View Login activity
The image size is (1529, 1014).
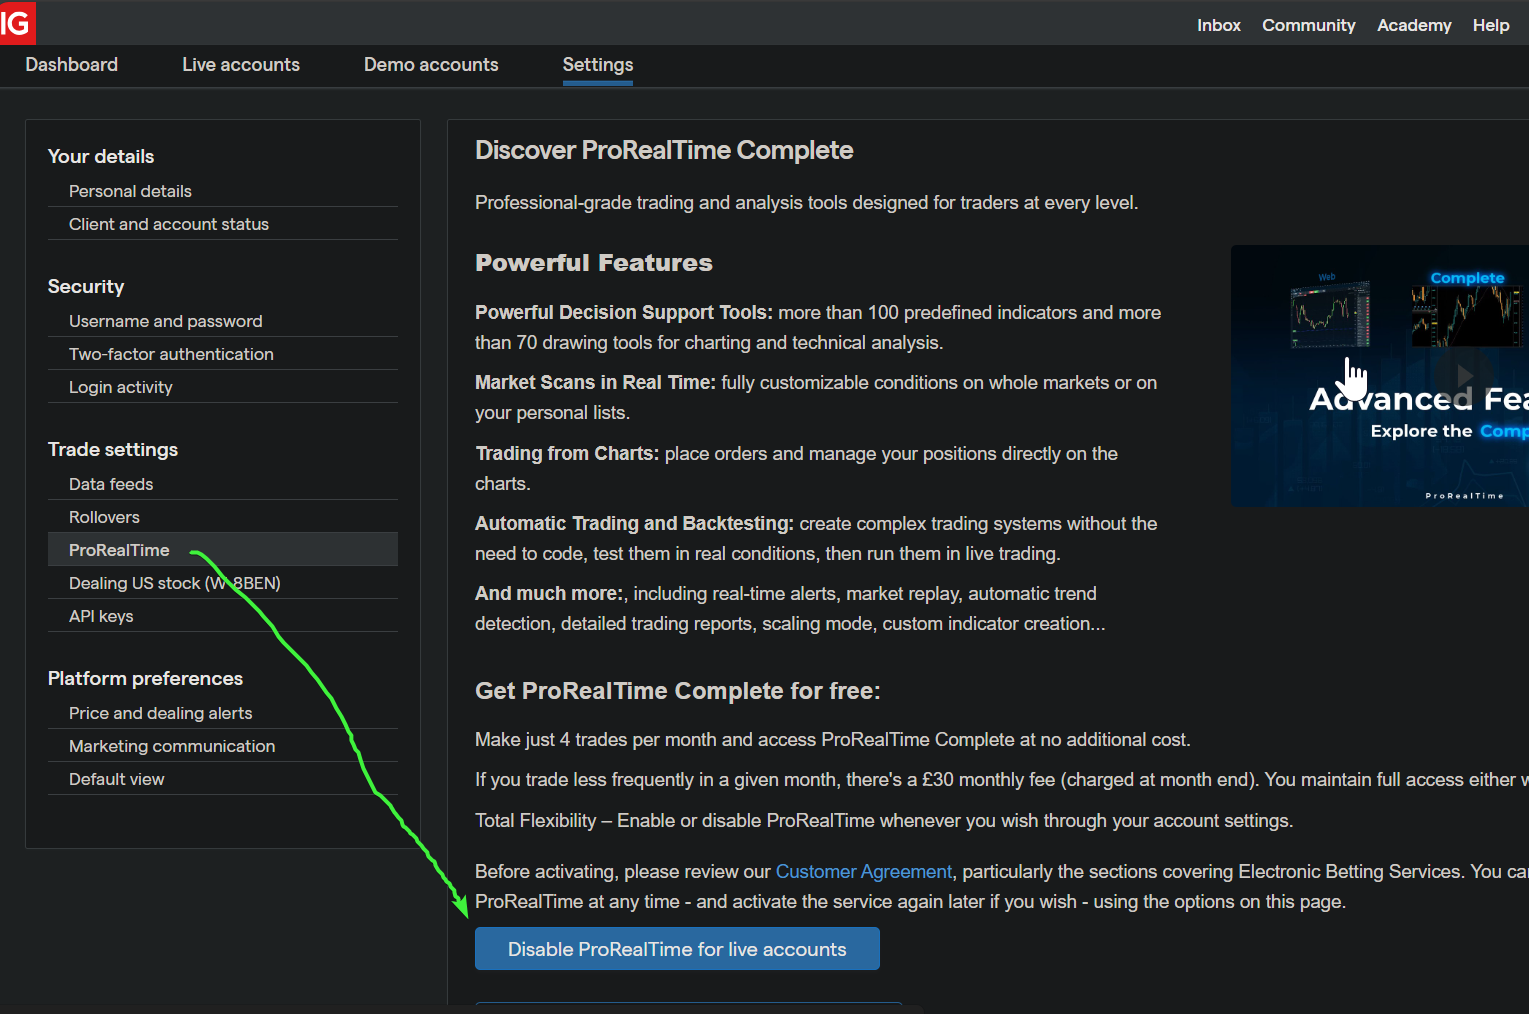(x=223, y=387)
